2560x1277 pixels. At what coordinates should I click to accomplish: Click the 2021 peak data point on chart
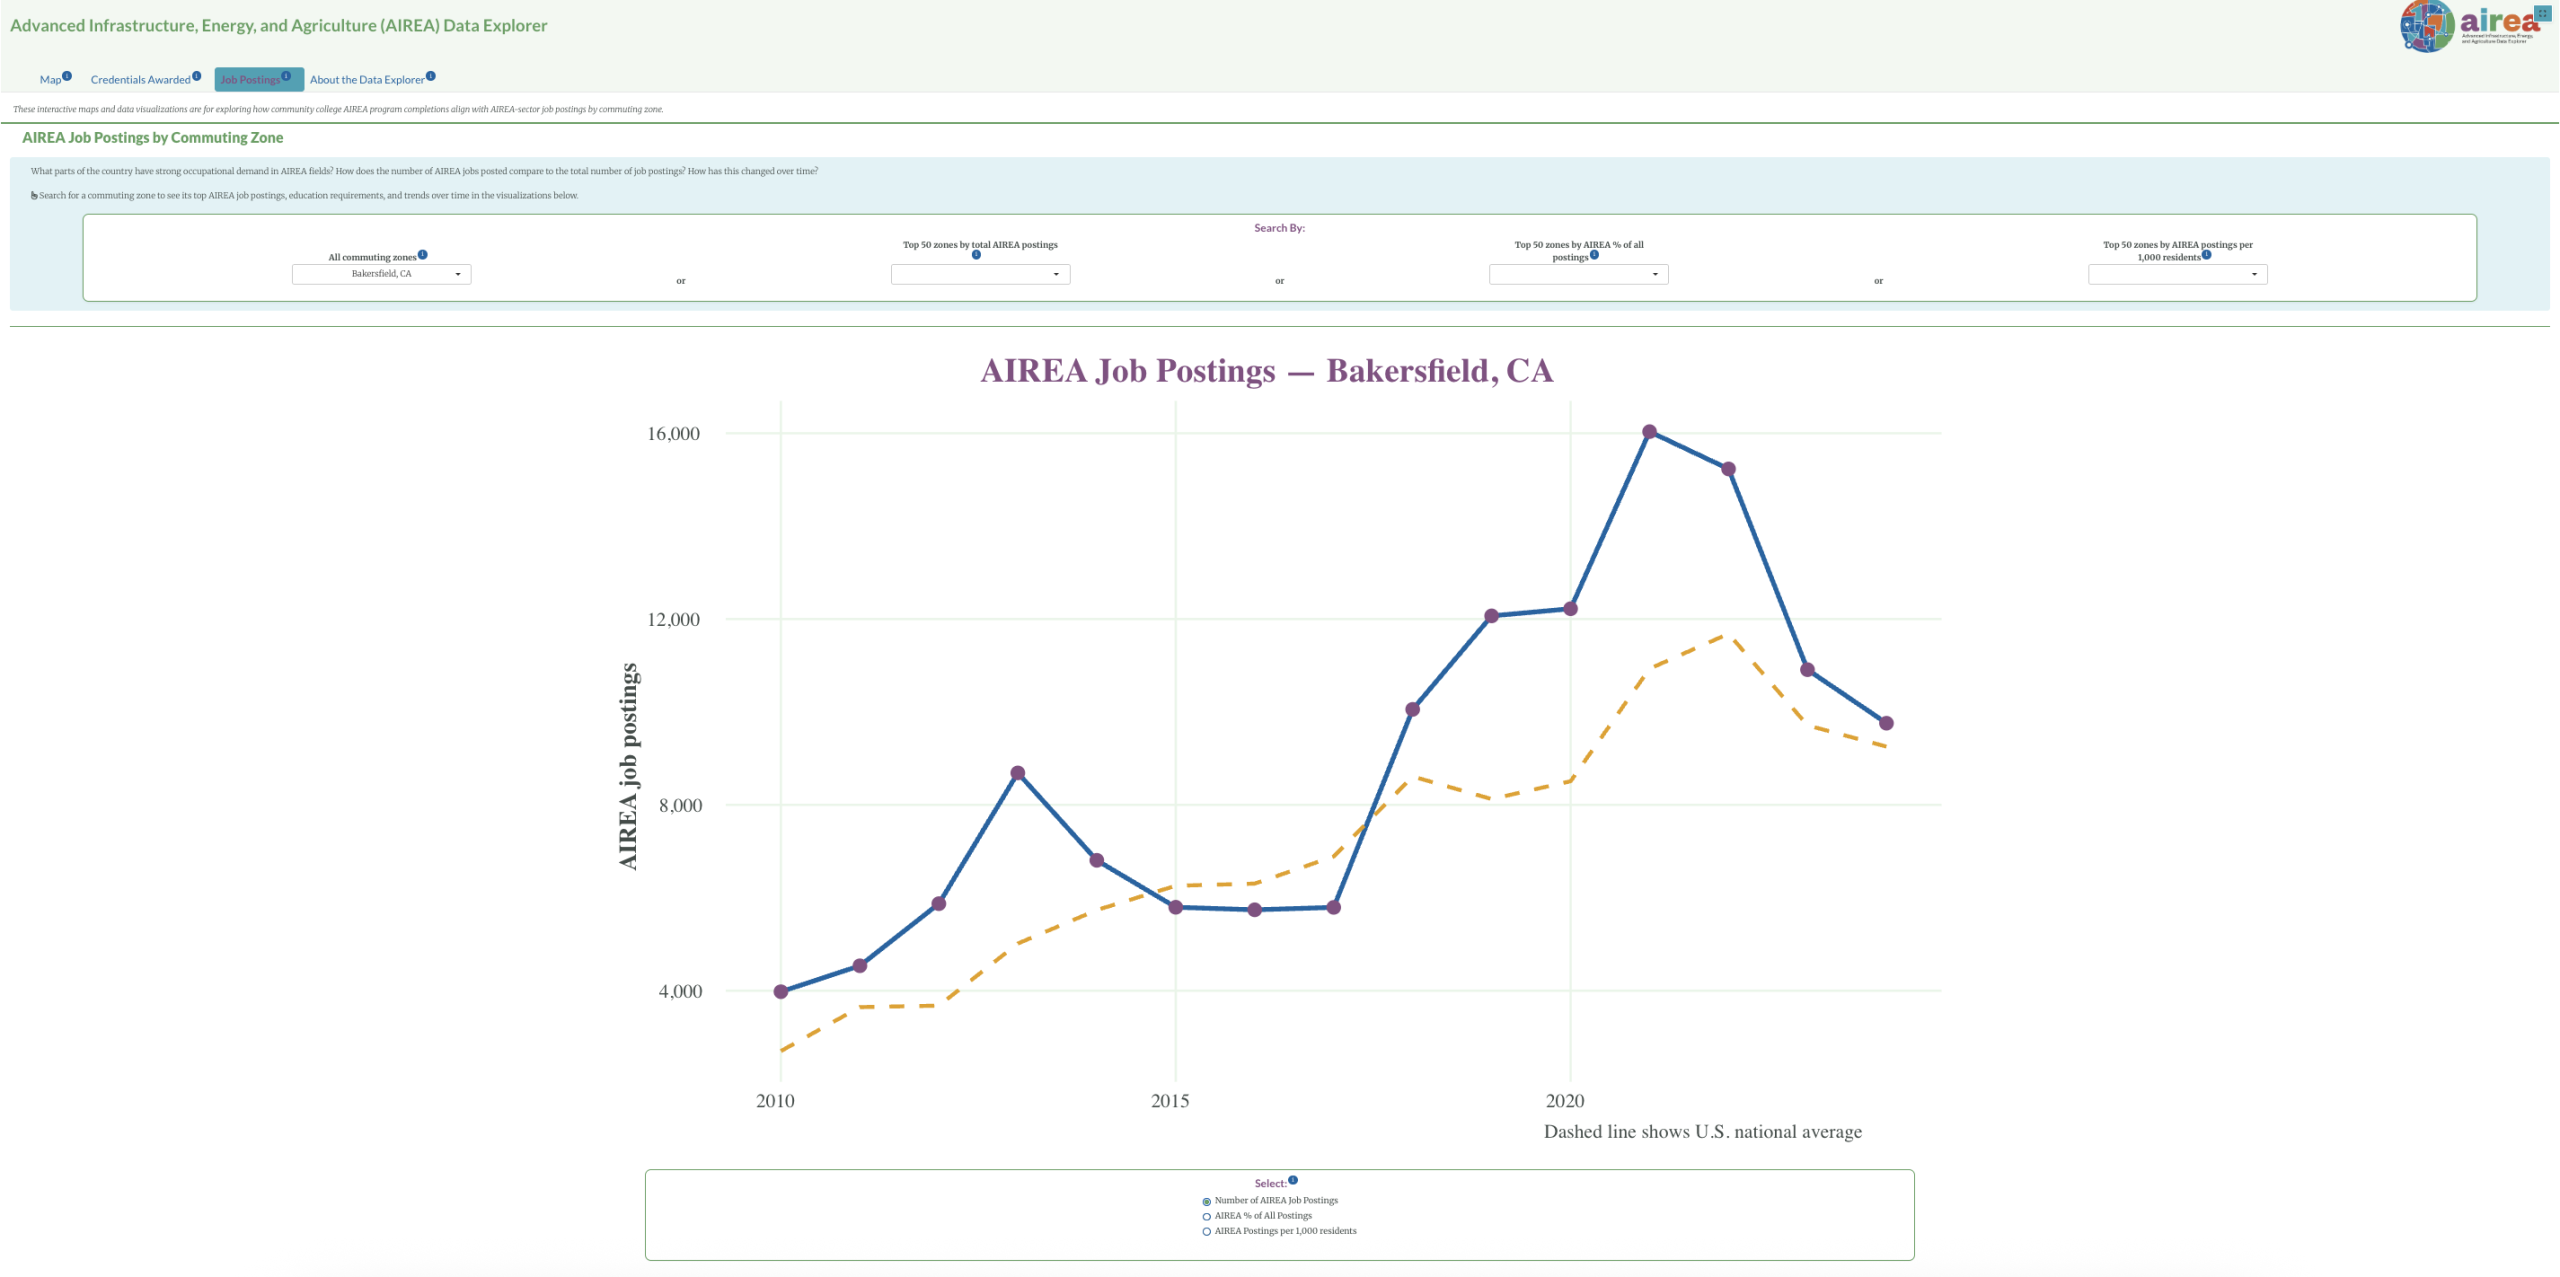click(x=1649, y=432)
